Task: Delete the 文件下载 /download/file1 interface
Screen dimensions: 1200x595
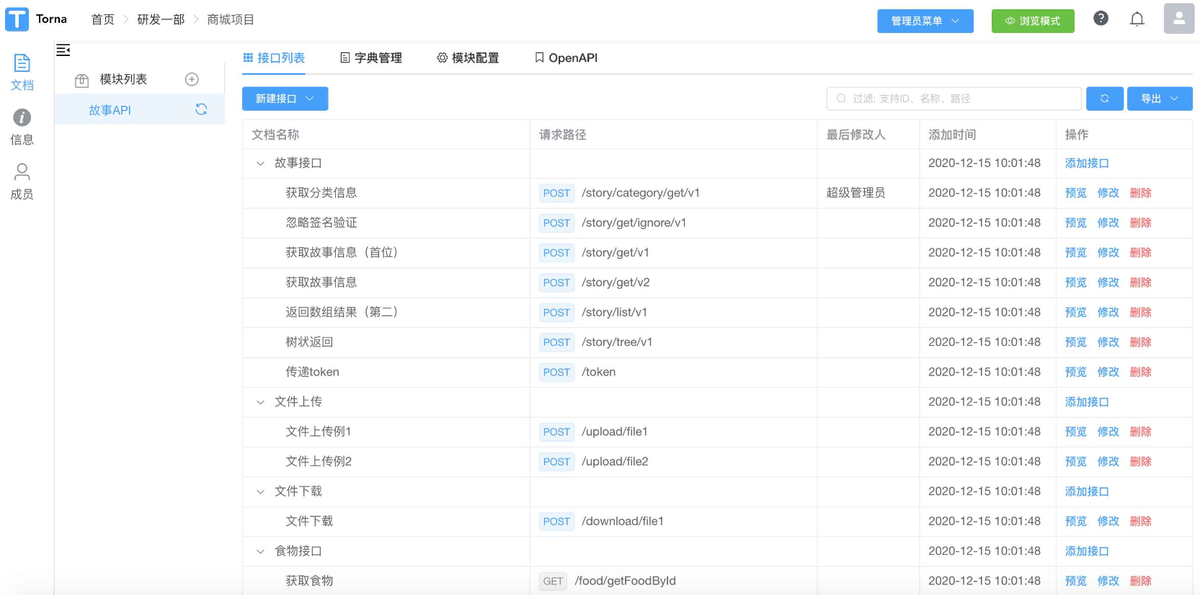Action: coord(1140,521)
